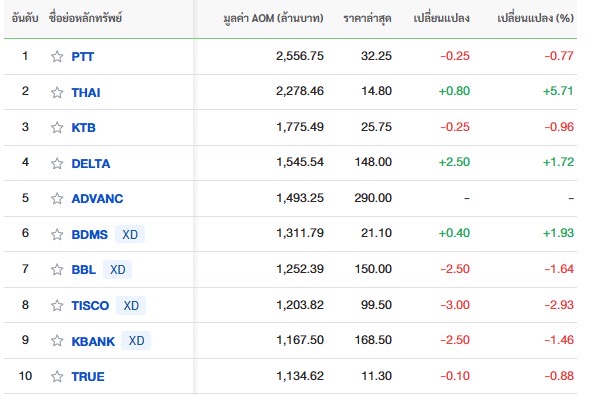Image resolution: width=597 pixels, height=395 pixels.
Task: Star the TRUE stock row
Action: [57, 377]
